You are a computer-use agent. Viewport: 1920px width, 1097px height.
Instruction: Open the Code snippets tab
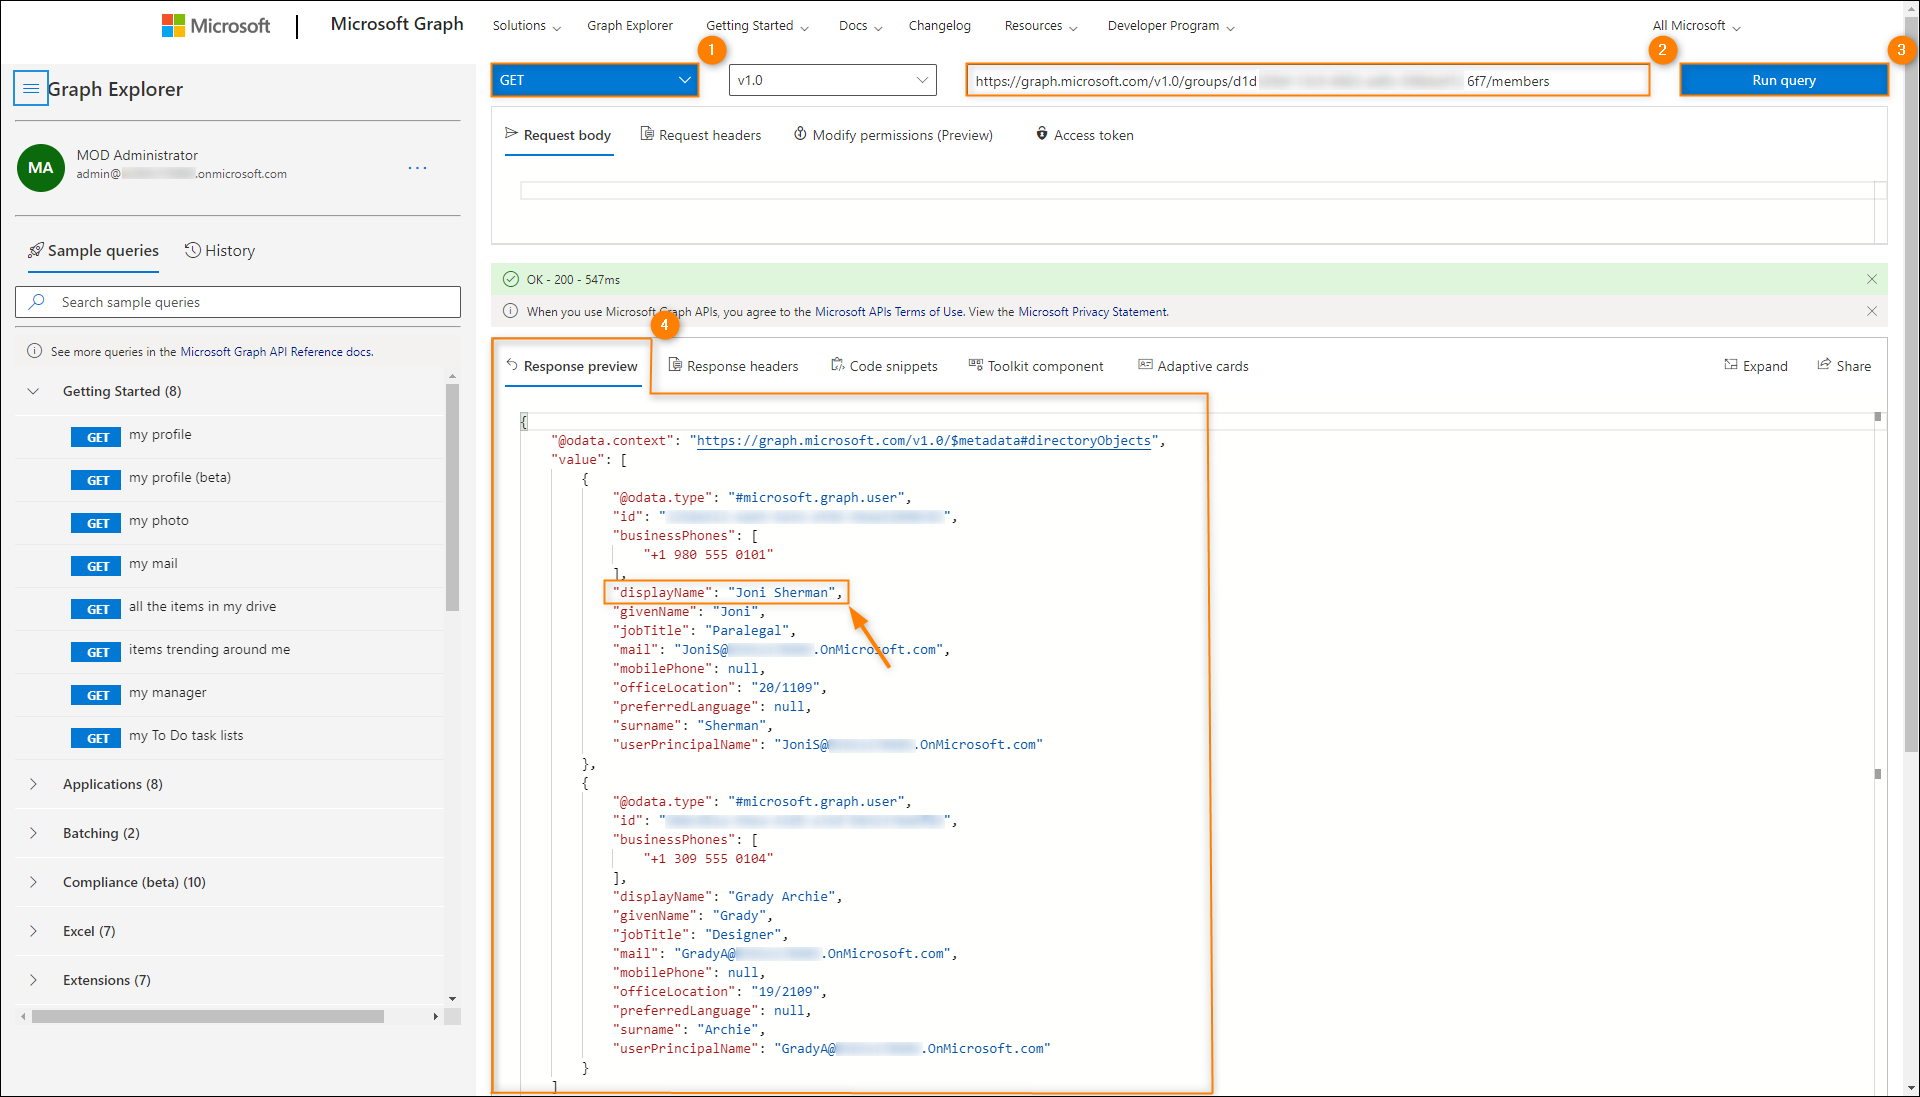pyautogui.click(x=884, y=366)
